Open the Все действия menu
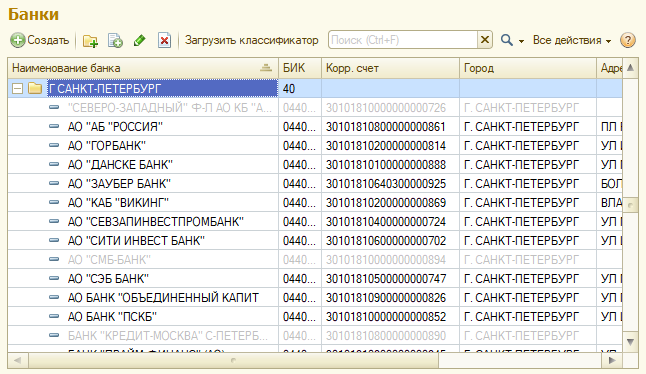The image size is (646, 374). tap(572, 40)
